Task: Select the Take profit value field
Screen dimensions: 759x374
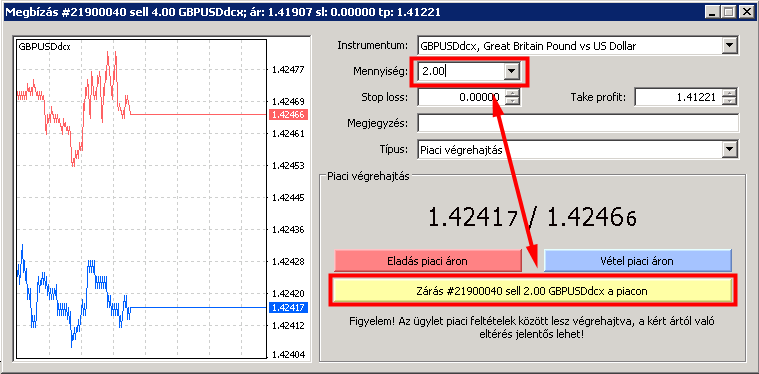Action: (678, 97)
